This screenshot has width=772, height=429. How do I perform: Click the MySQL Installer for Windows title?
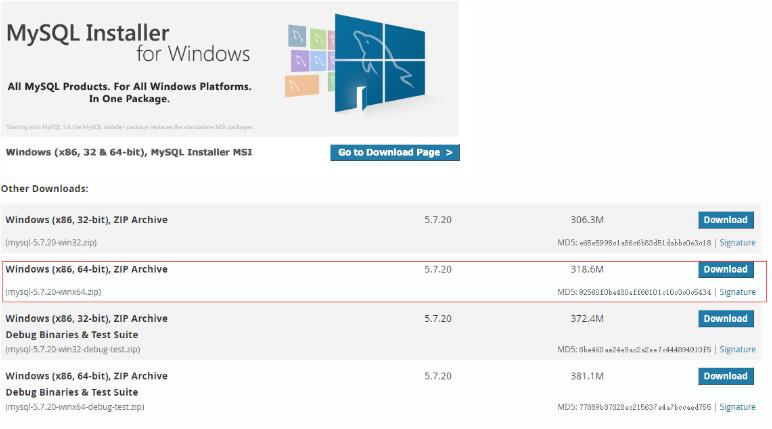[128, 42]
